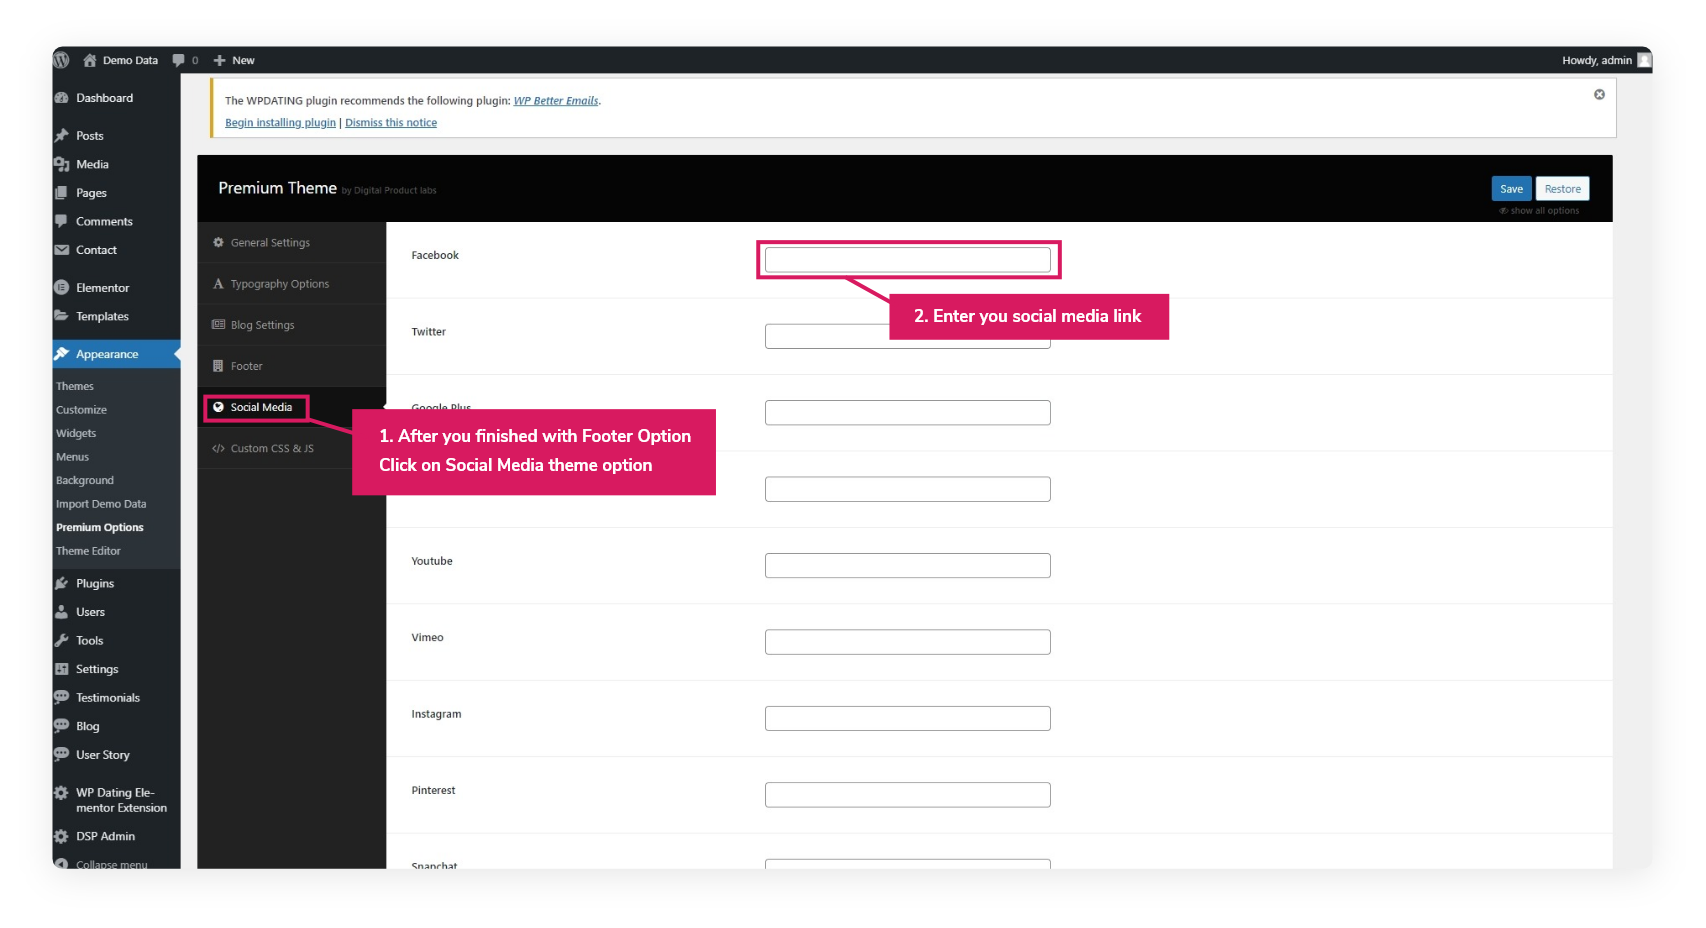This screenshot has height=928, width=1706.
Task: Open the General Settings tab
Action: tap(270, 243)
